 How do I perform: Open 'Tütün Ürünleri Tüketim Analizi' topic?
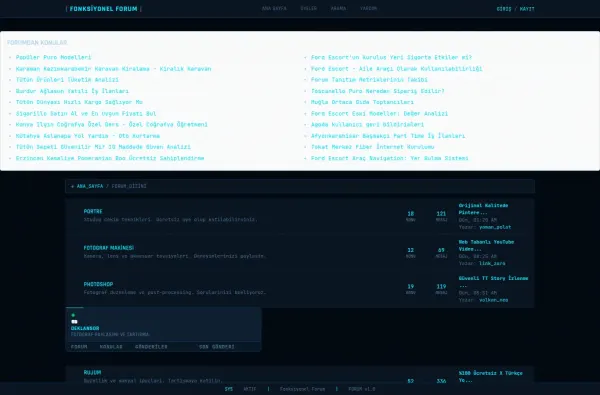pyautogui.click(x=67, y=80)
